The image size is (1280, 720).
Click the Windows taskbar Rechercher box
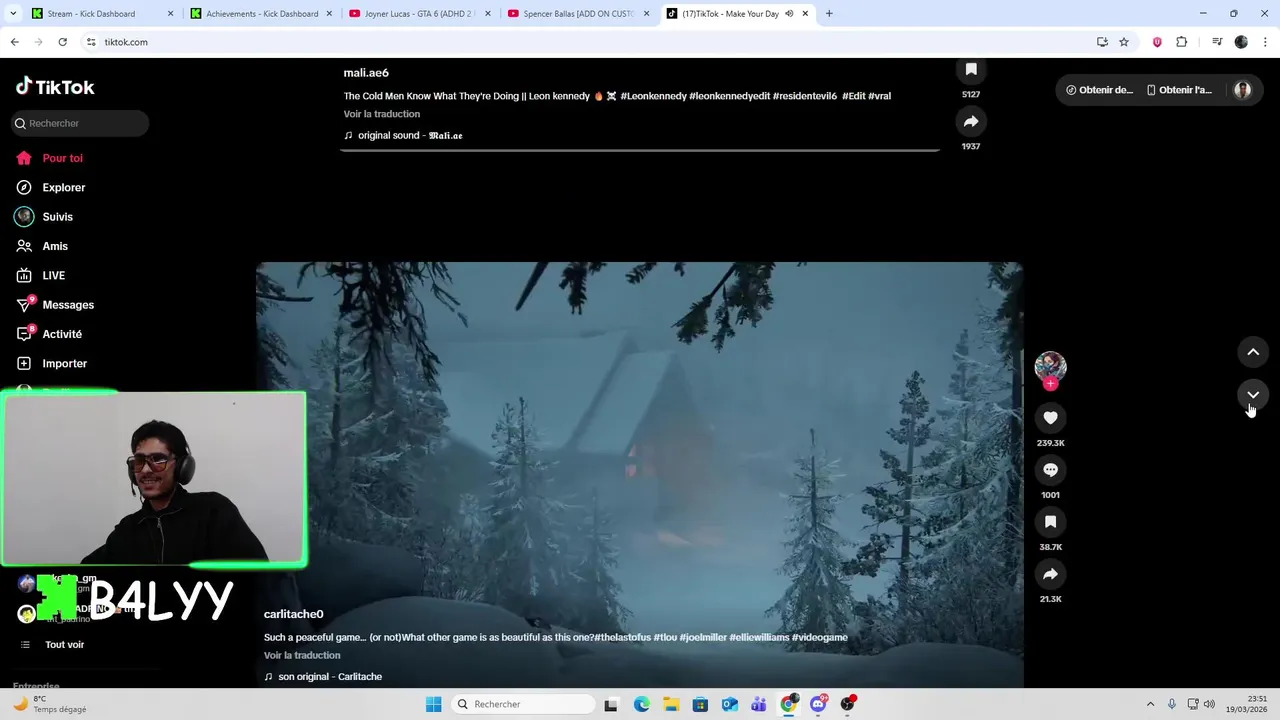click(x=523, y=704)
